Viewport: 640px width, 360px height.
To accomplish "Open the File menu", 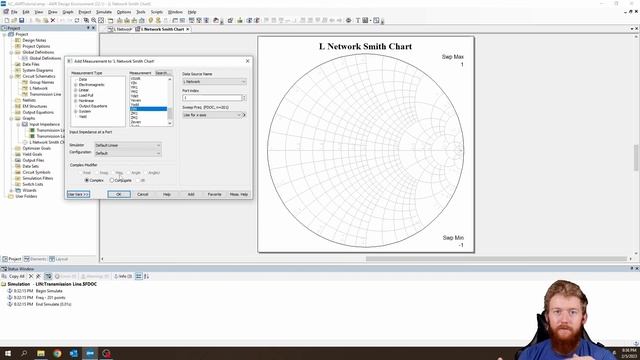I will (14, 12).
